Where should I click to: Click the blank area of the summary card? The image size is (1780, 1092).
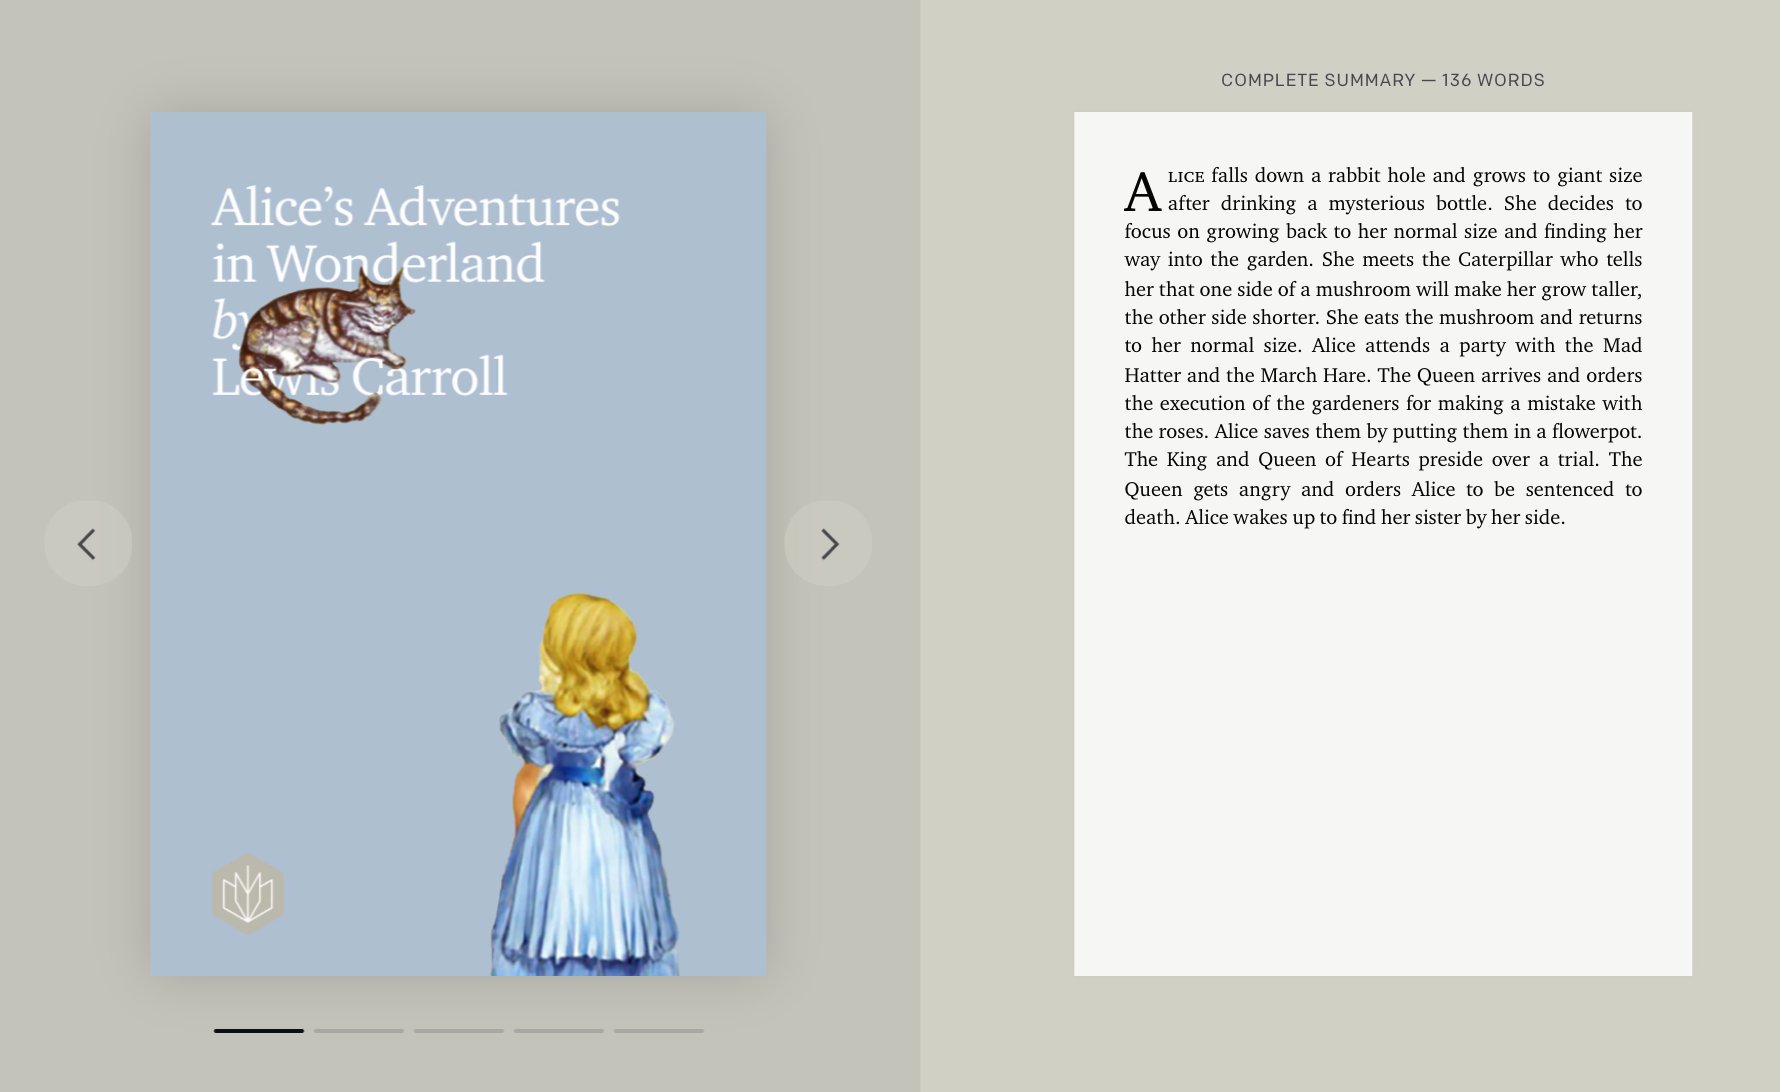pos(1382,760)
